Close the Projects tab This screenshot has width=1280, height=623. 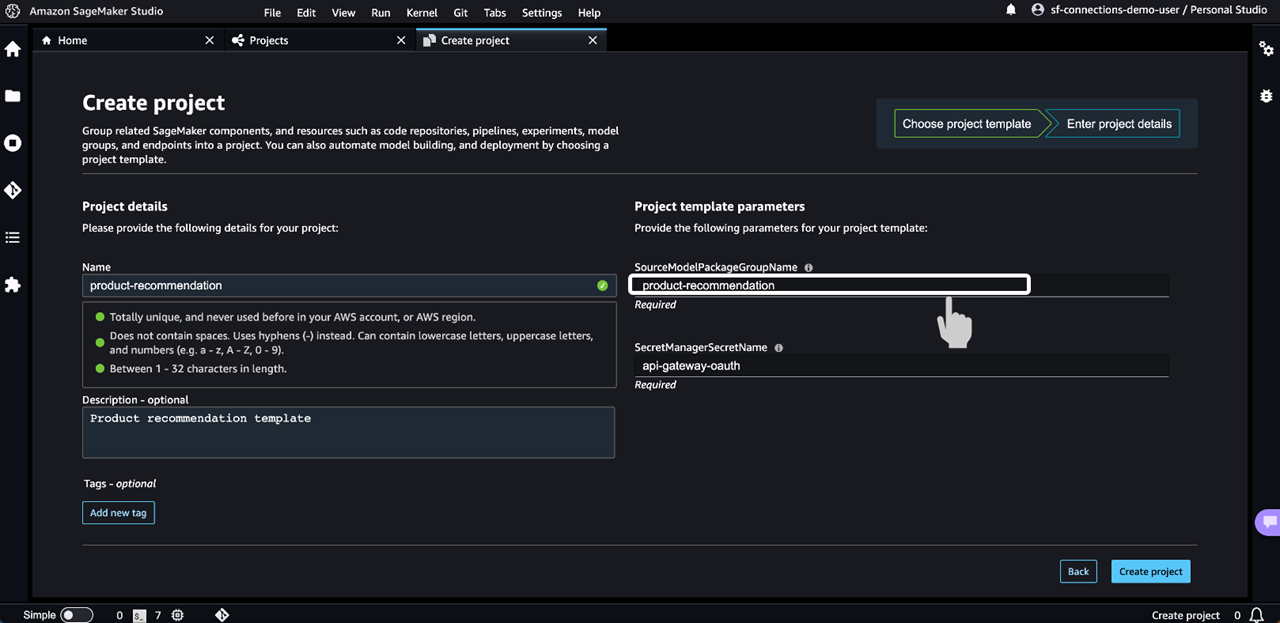point(401,40)
